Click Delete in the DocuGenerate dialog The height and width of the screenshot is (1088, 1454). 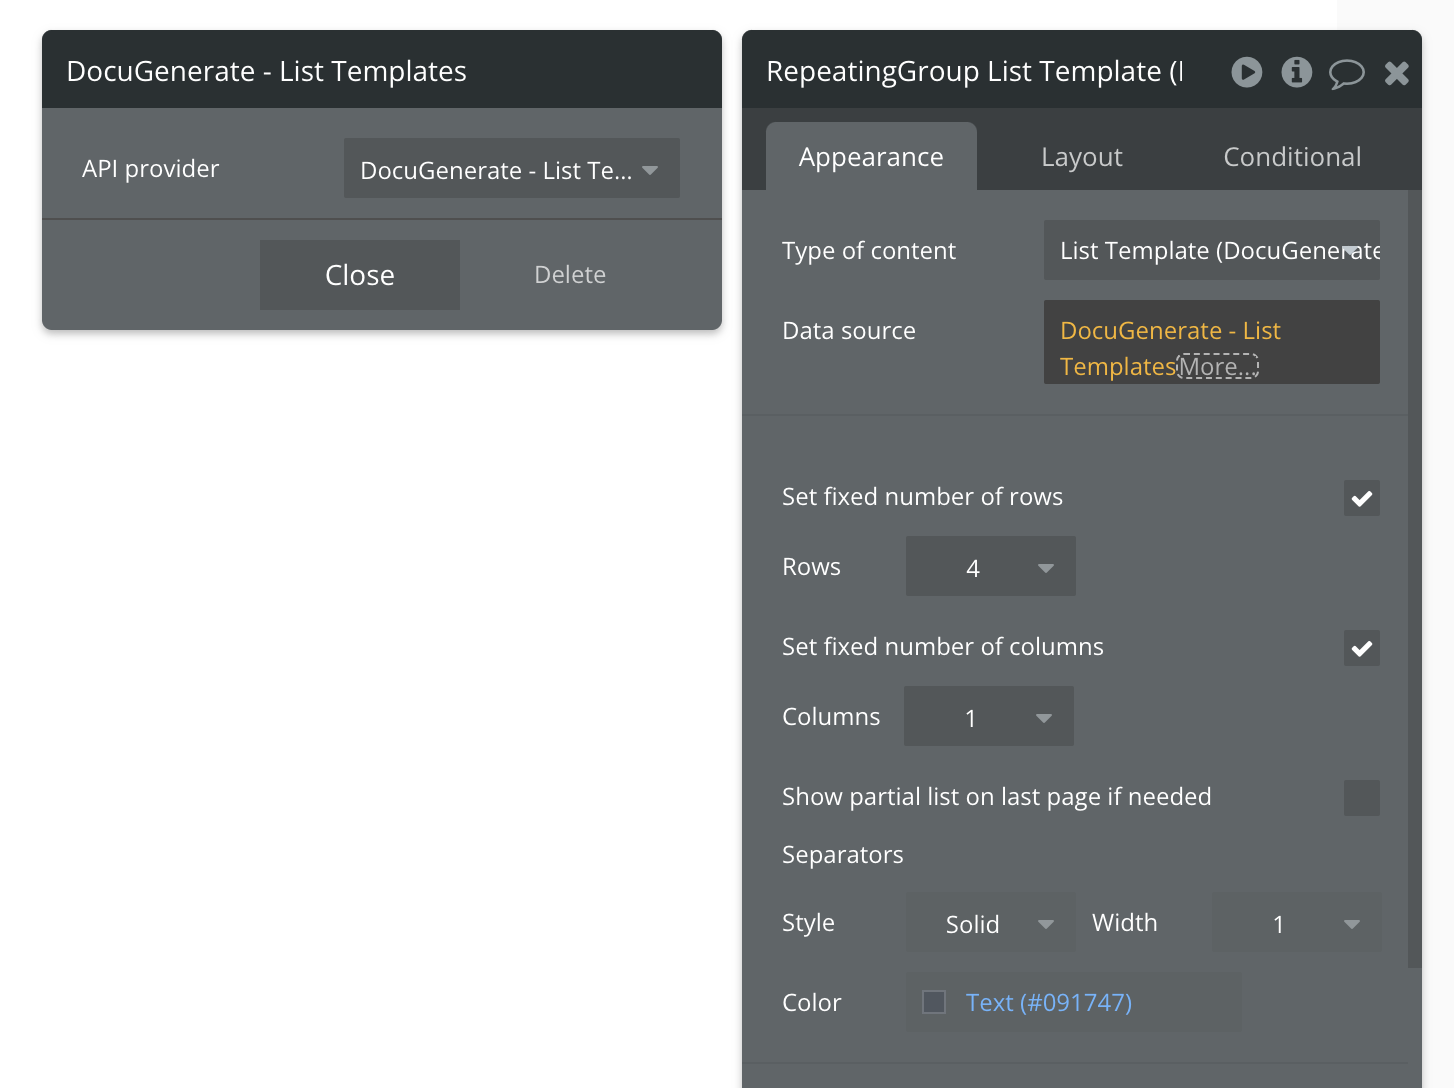pos(570,275)
